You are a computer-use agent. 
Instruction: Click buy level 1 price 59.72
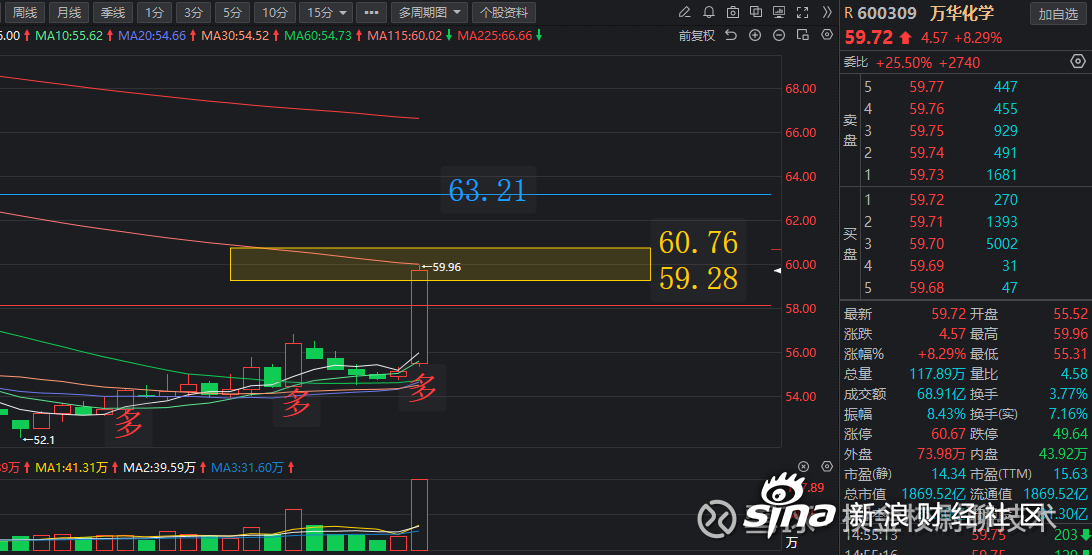[x=926, y=200]
